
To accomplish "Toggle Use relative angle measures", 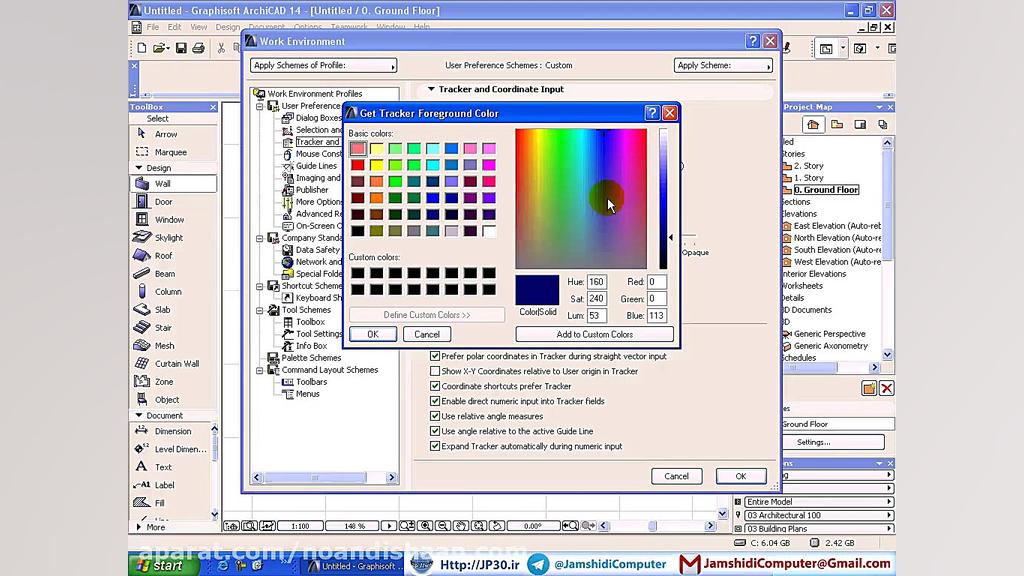I will [x=435, y=417].
